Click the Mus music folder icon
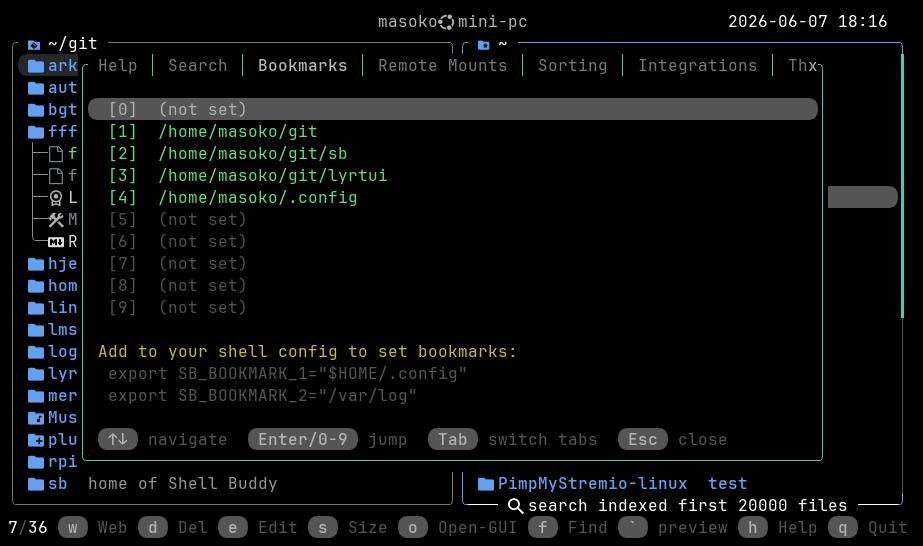Screen dimensions: 923x546 point(36,418)
